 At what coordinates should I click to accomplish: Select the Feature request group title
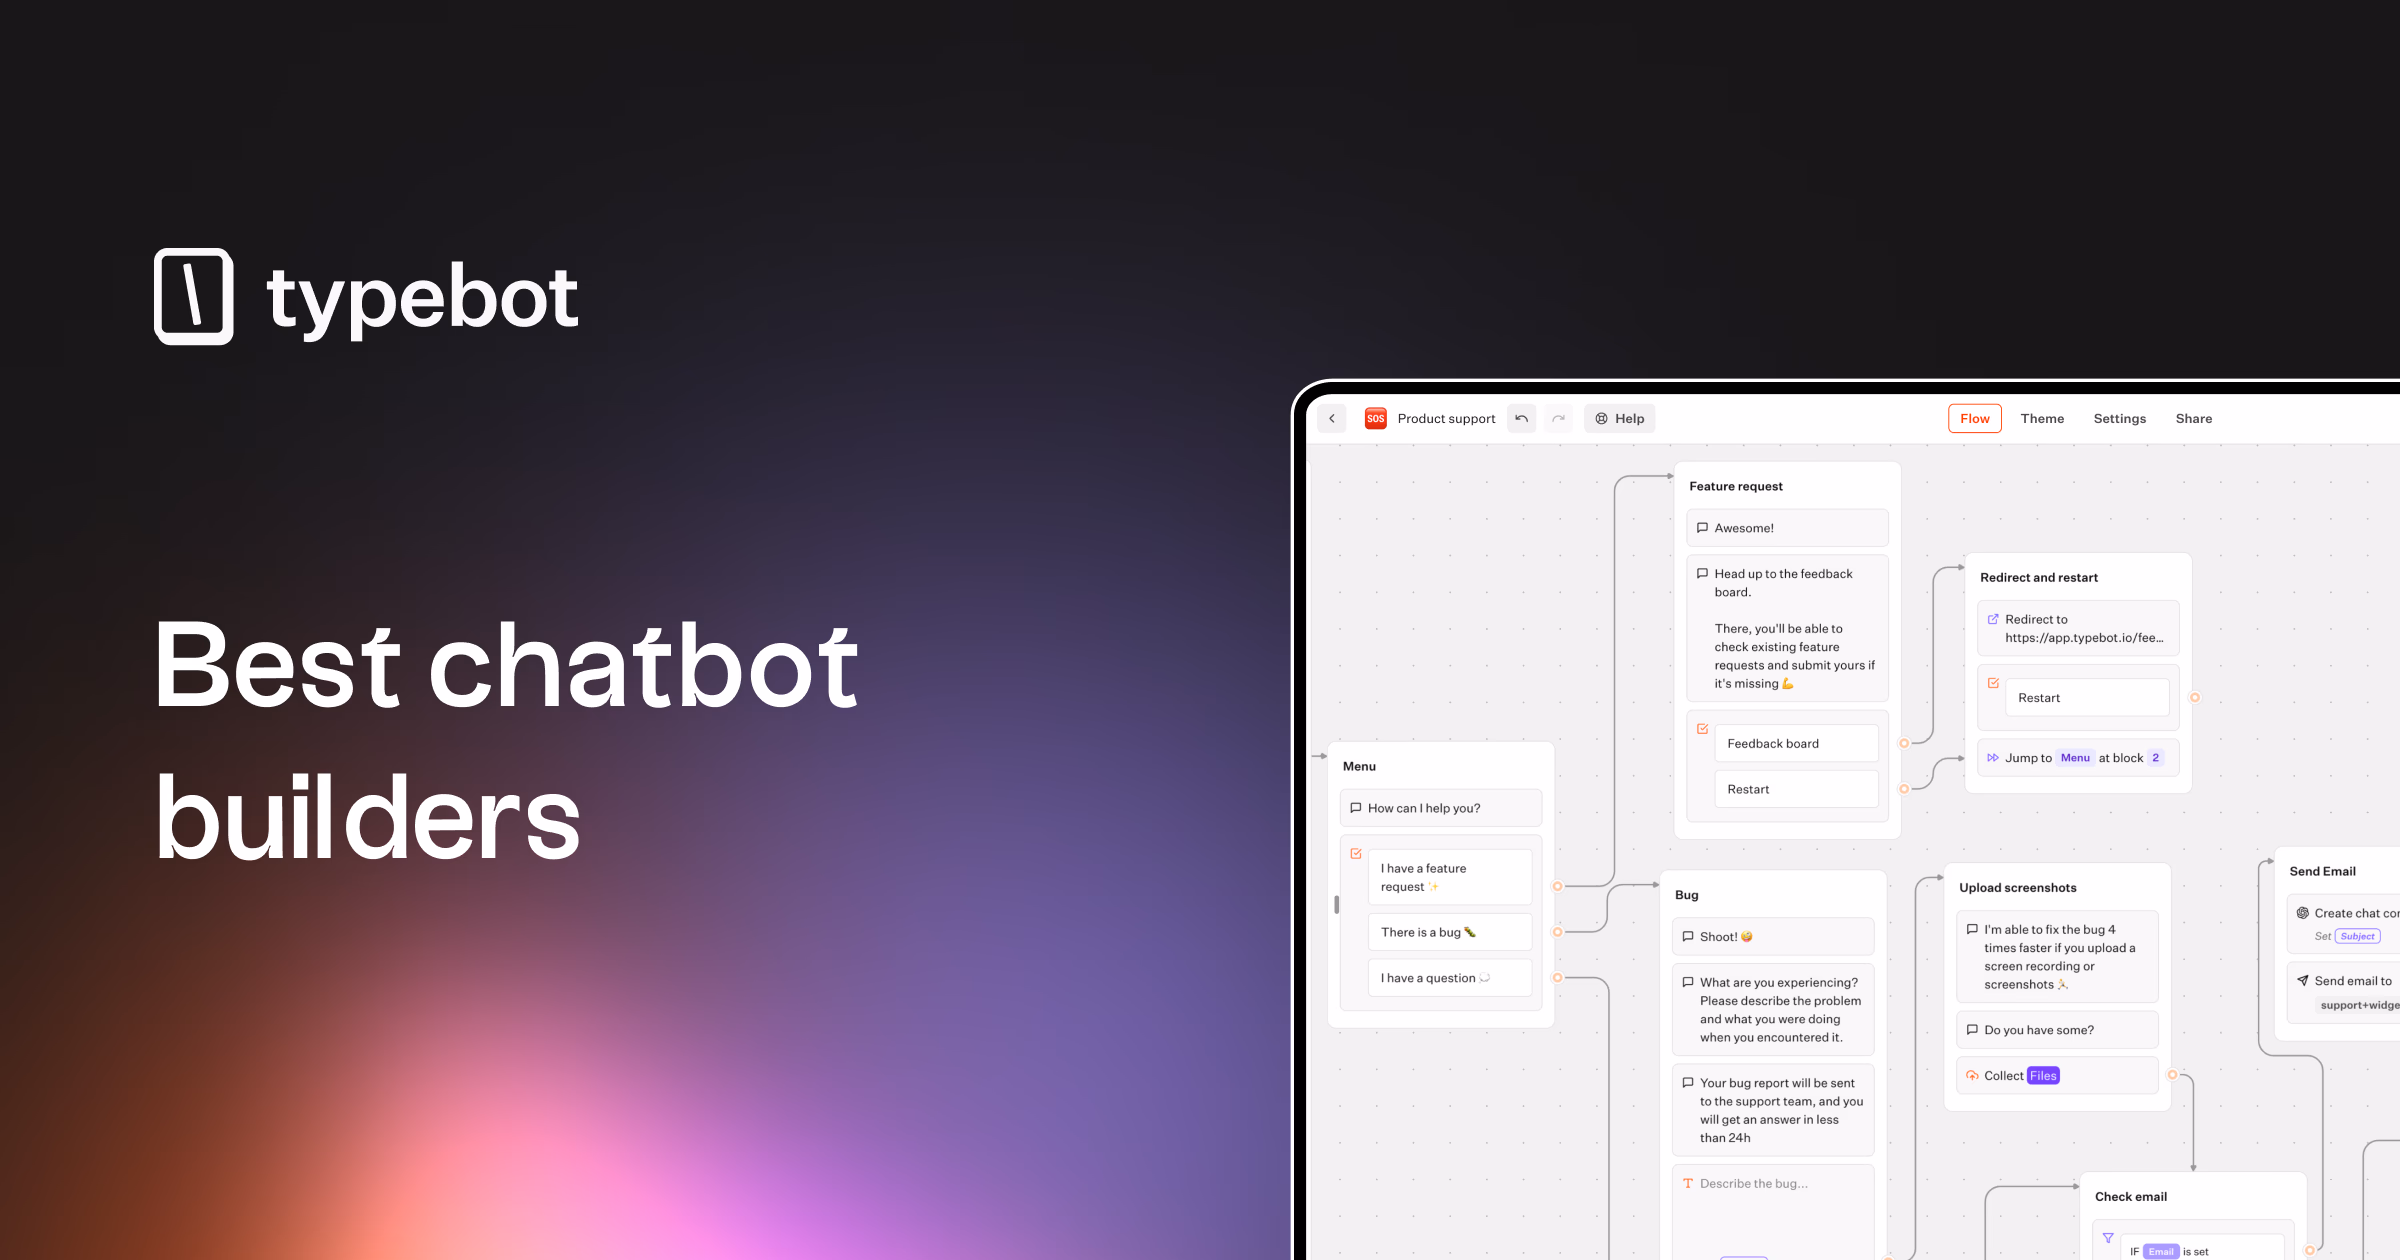pyautogui.click(x=1736, y=486)
